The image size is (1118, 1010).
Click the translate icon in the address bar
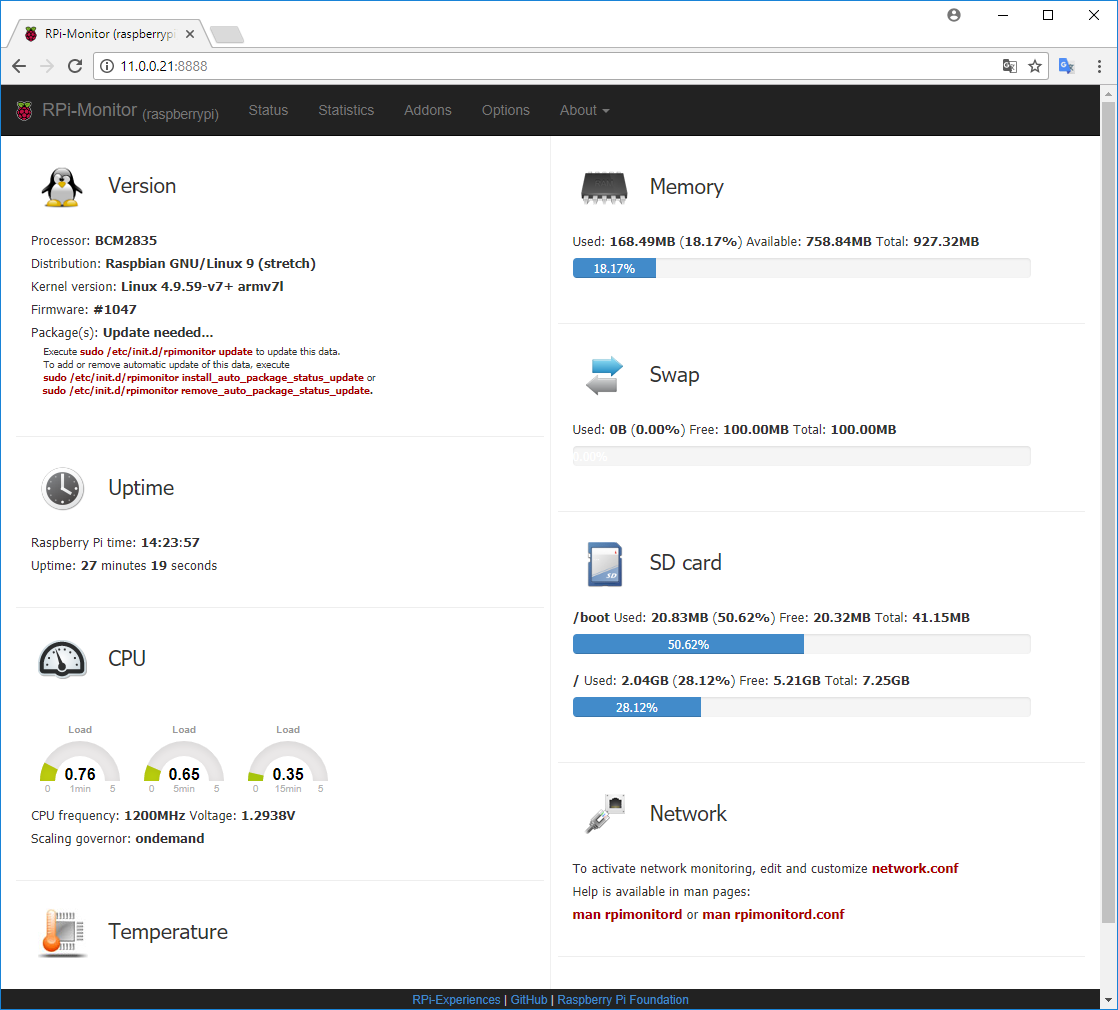tap(1010, 66)
